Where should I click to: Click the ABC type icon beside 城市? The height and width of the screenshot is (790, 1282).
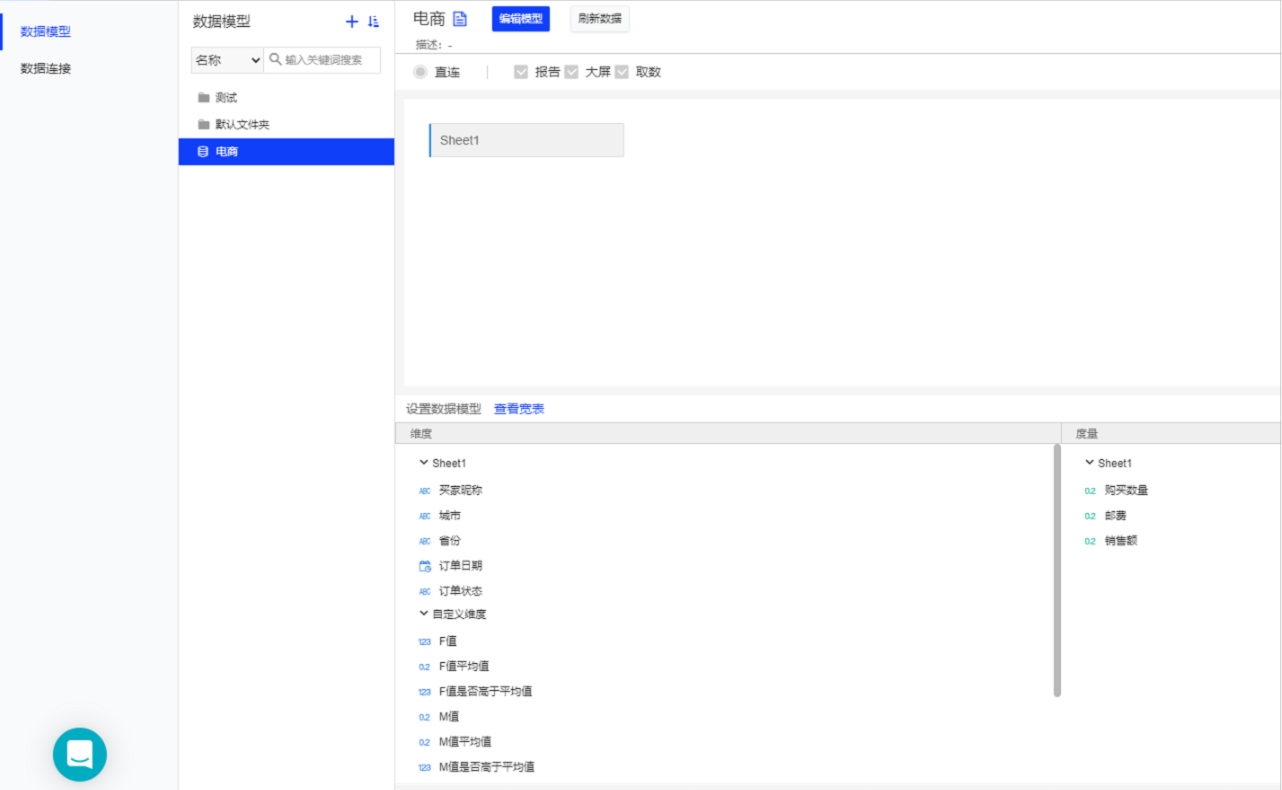pos(425,516)
